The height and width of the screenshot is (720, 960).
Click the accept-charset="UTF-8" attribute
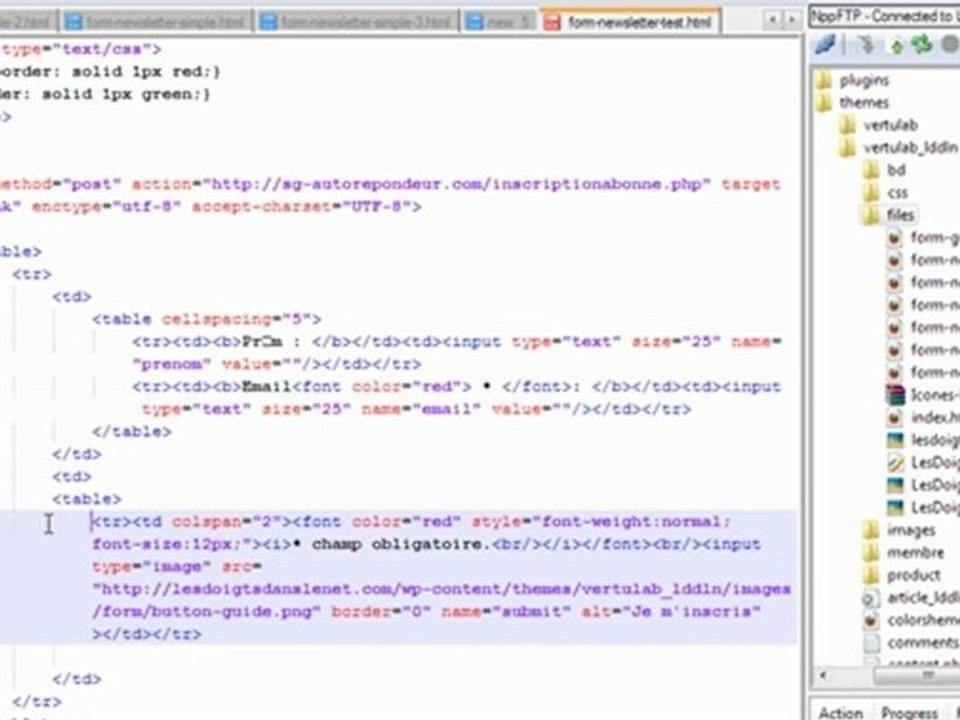[x=302, y=207]
